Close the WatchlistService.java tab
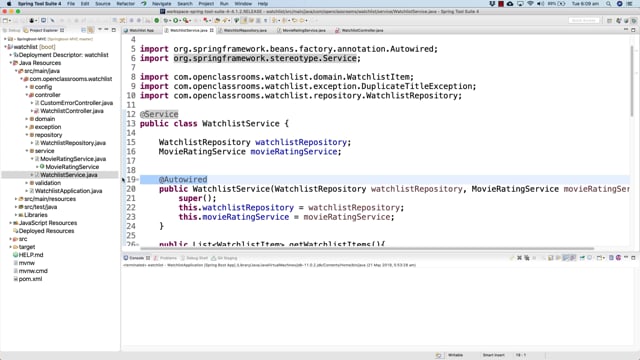640x360 pixels. pos(211,30)
